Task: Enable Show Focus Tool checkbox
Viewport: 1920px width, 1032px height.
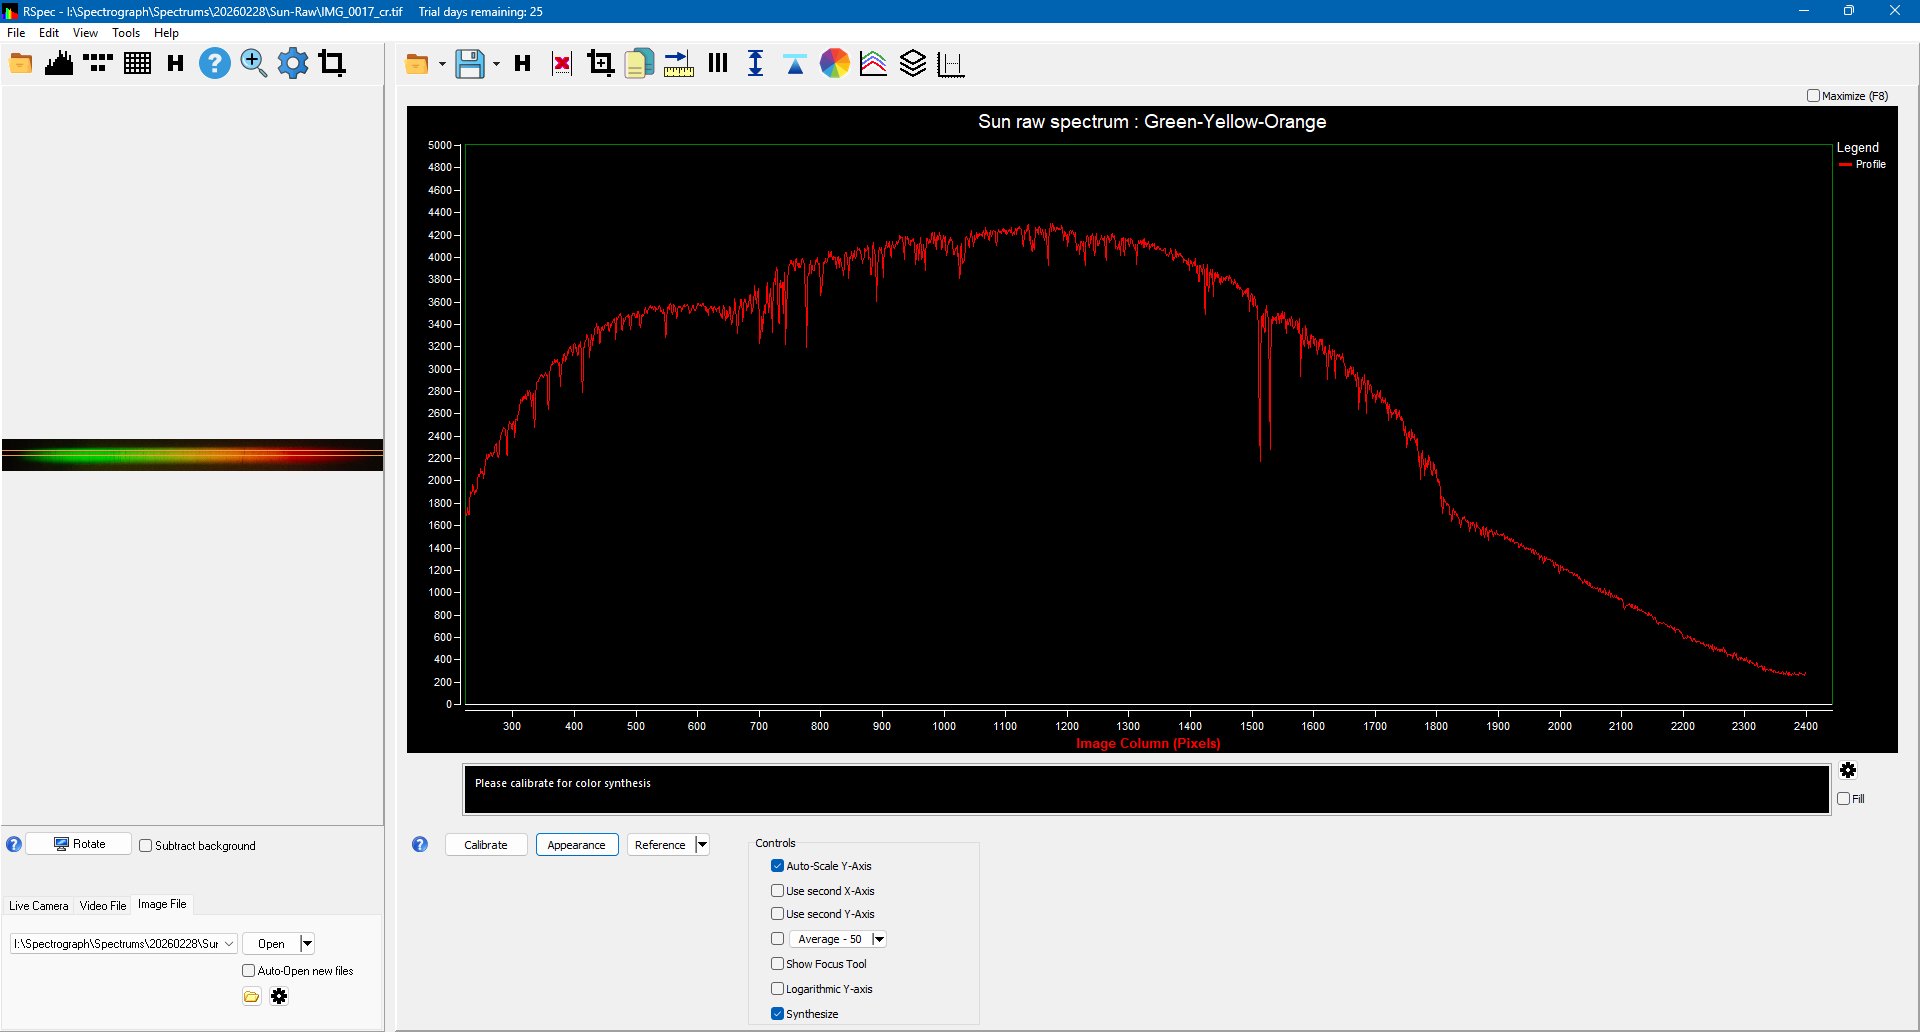Action: [777, 964]
